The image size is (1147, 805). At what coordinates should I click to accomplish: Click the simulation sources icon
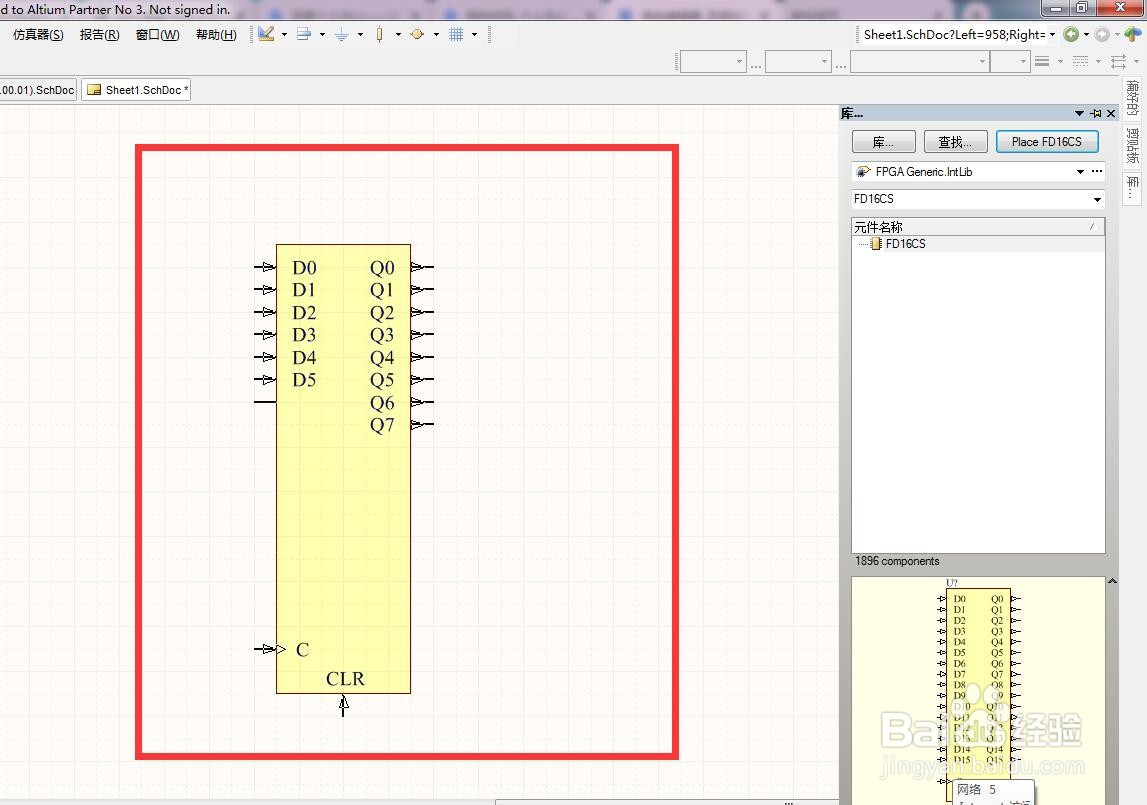[417, 34]
